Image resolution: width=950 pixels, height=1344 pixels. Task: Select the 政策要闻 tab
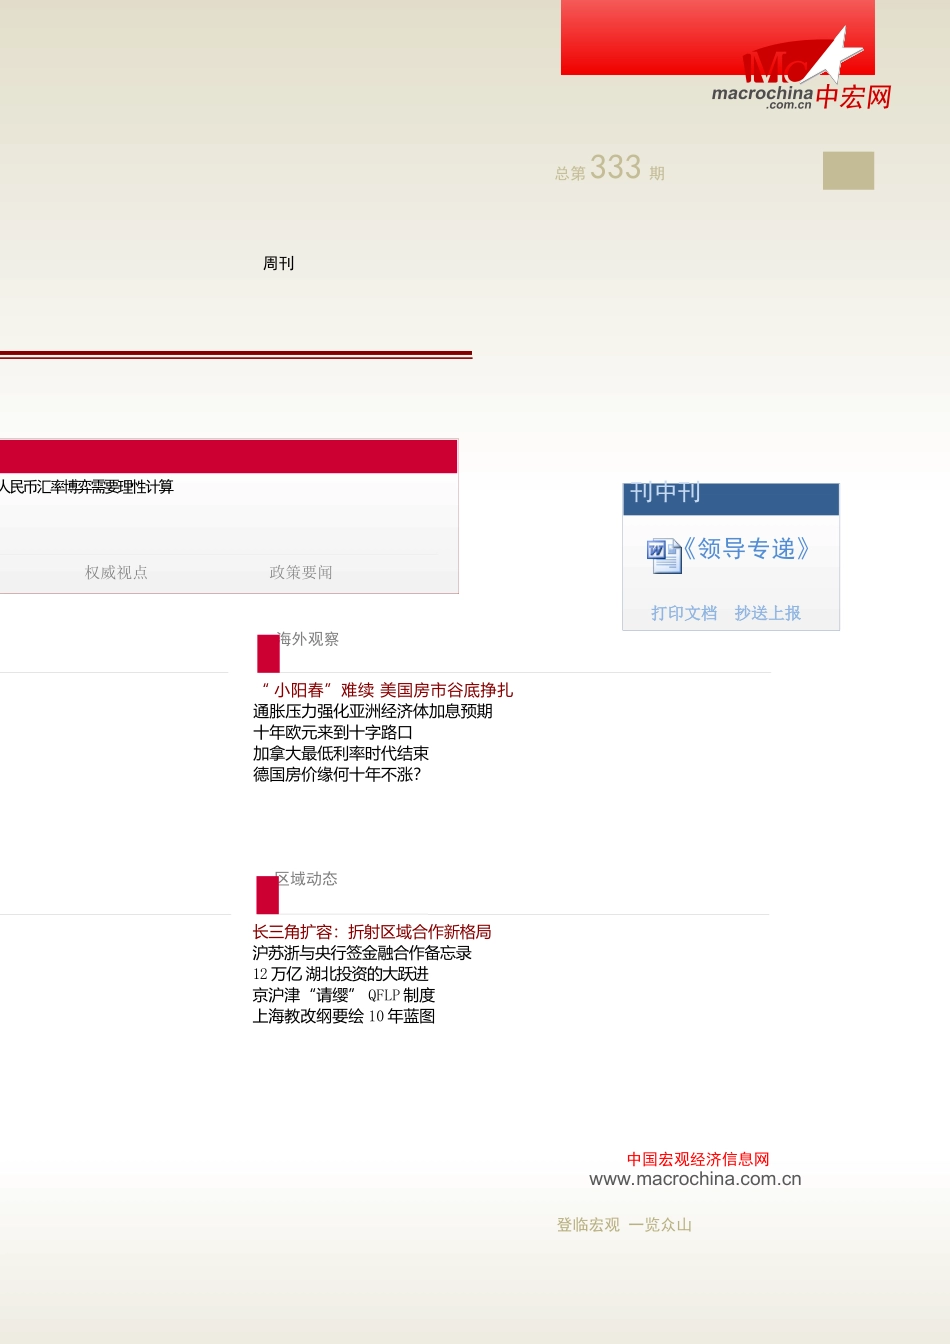point(301,572)
